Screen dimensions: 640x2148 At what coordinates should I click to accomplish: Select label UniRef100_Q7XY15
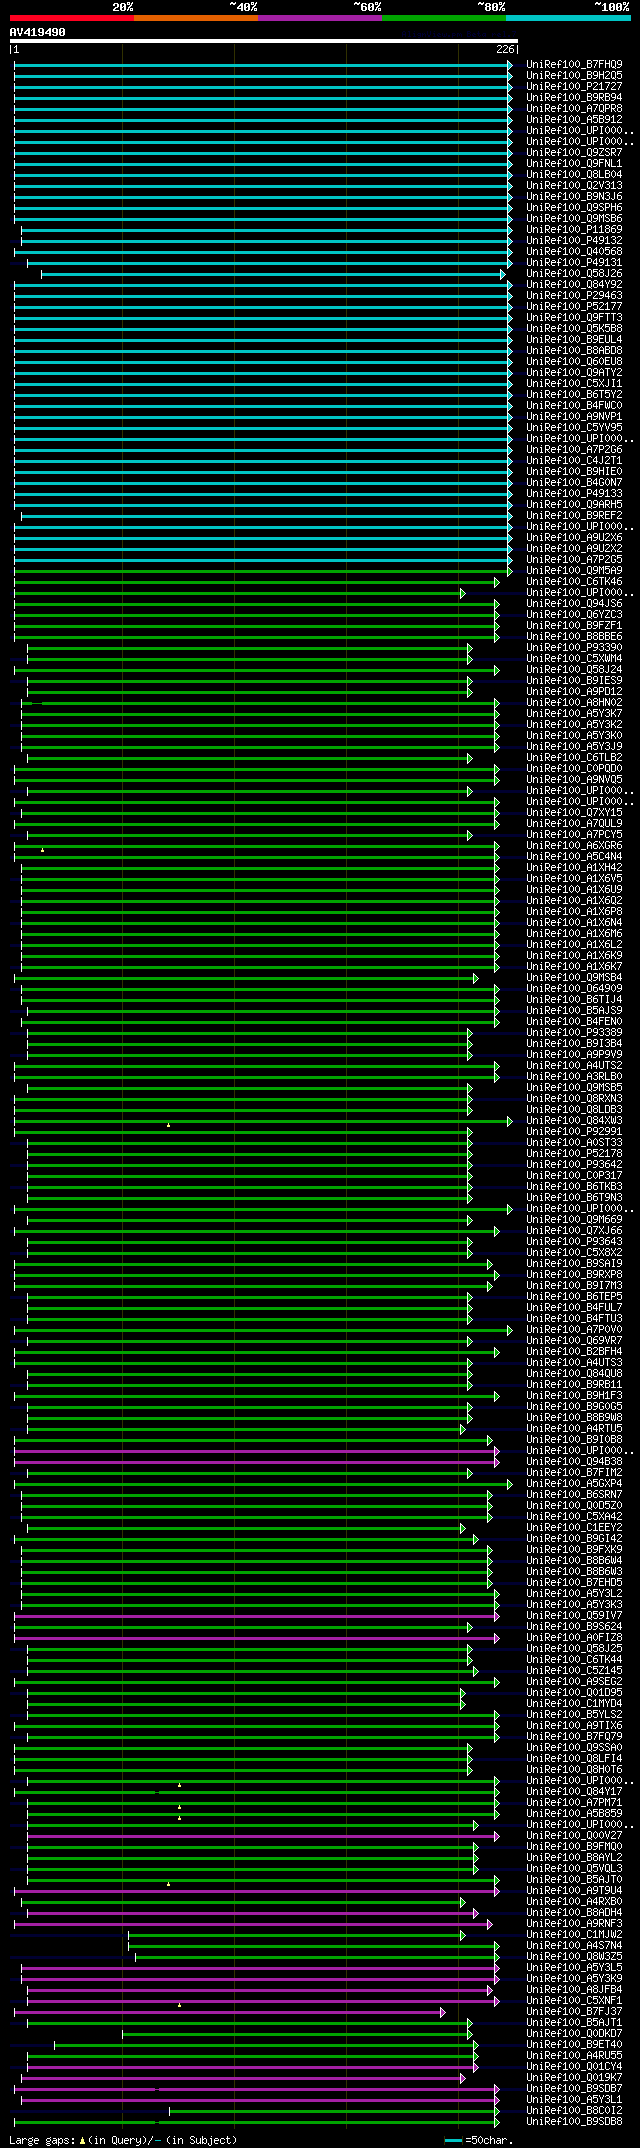(574, 812)
